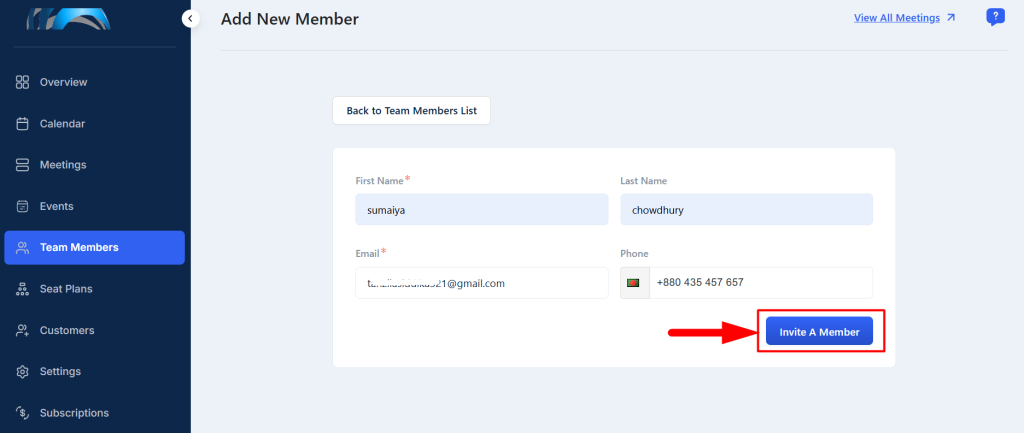Click the Meetings icon in sidebar
Viewport: 1024px width, 433px height.
(22, 165)
